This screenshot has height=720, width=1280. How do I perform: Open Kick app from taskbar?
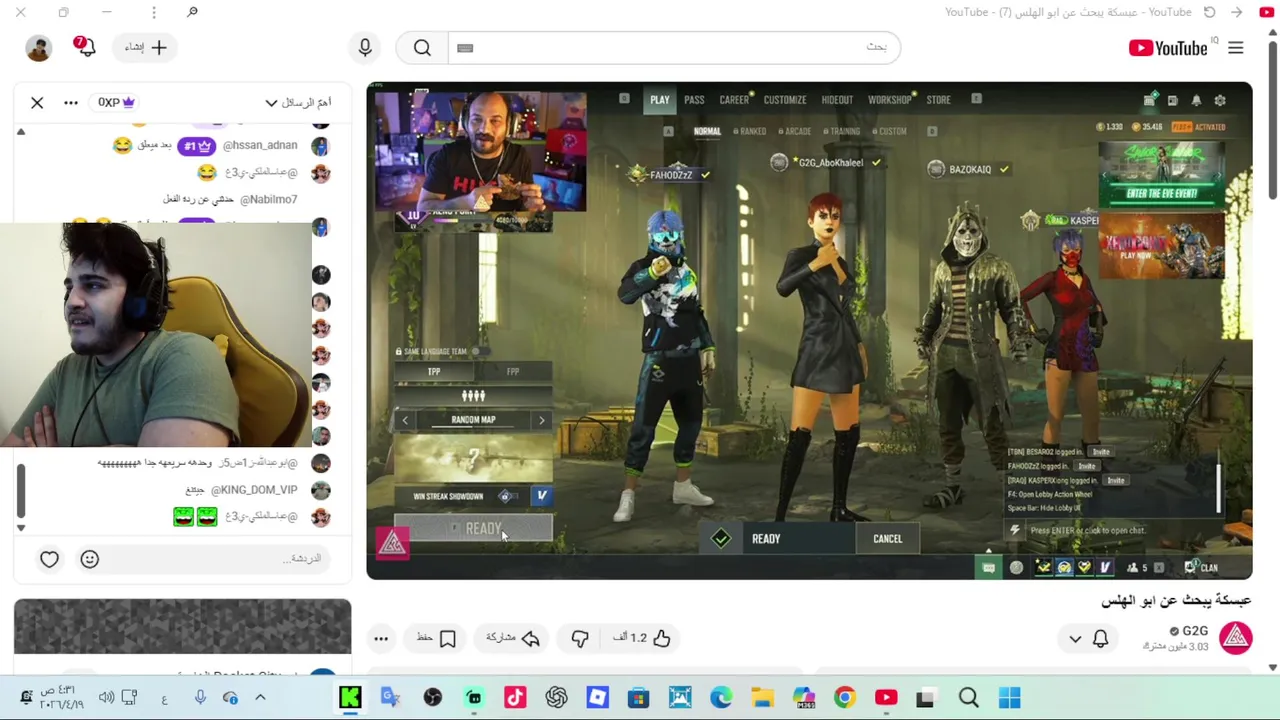click(x=350, y=698)
